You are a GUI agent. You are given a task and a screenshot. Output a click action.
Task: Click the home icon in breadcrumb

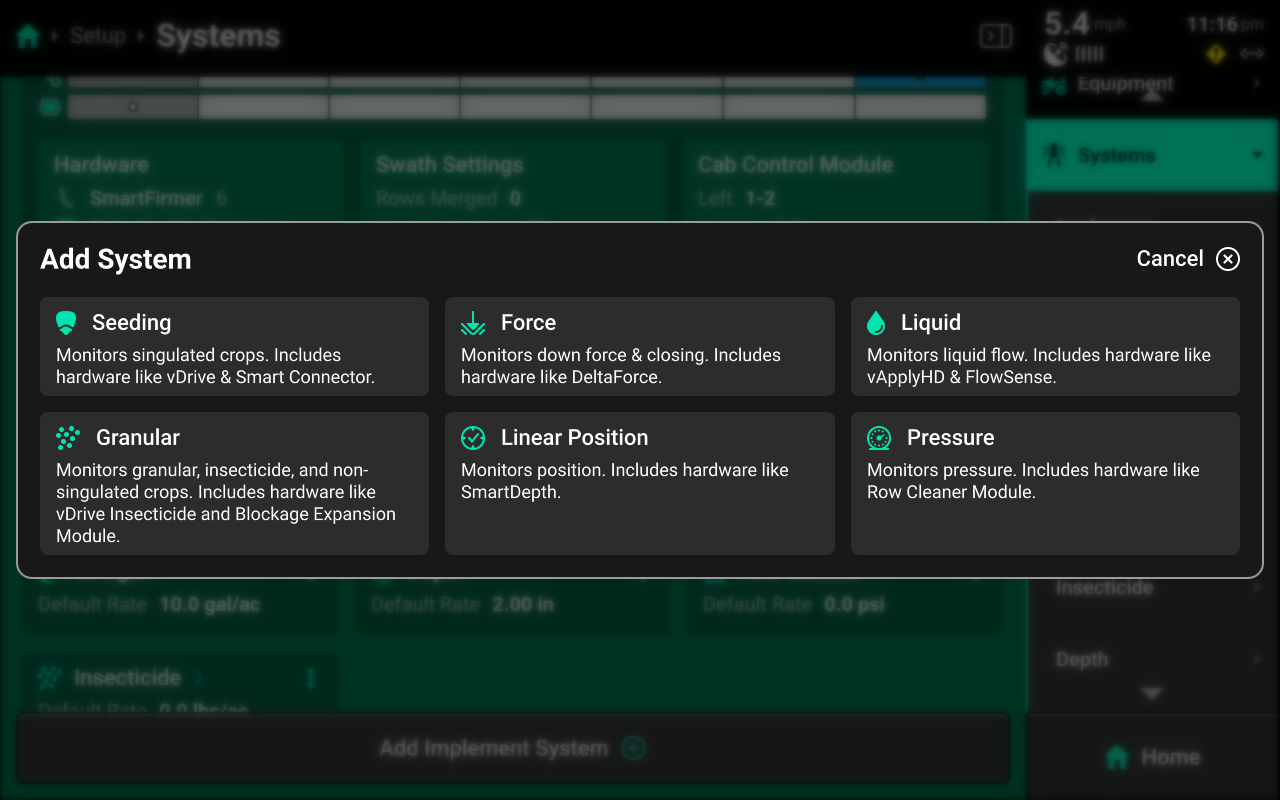point(28,37)
